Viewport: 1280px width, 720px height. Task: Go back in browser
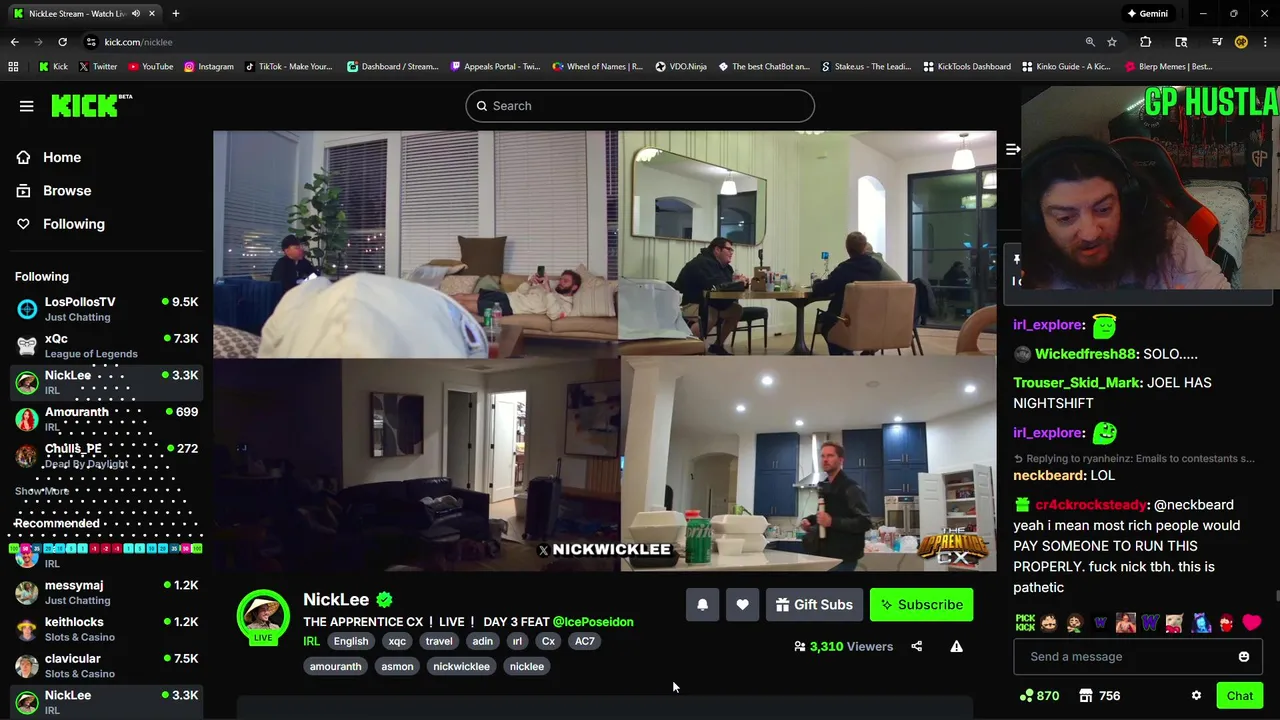coord(14,42)
